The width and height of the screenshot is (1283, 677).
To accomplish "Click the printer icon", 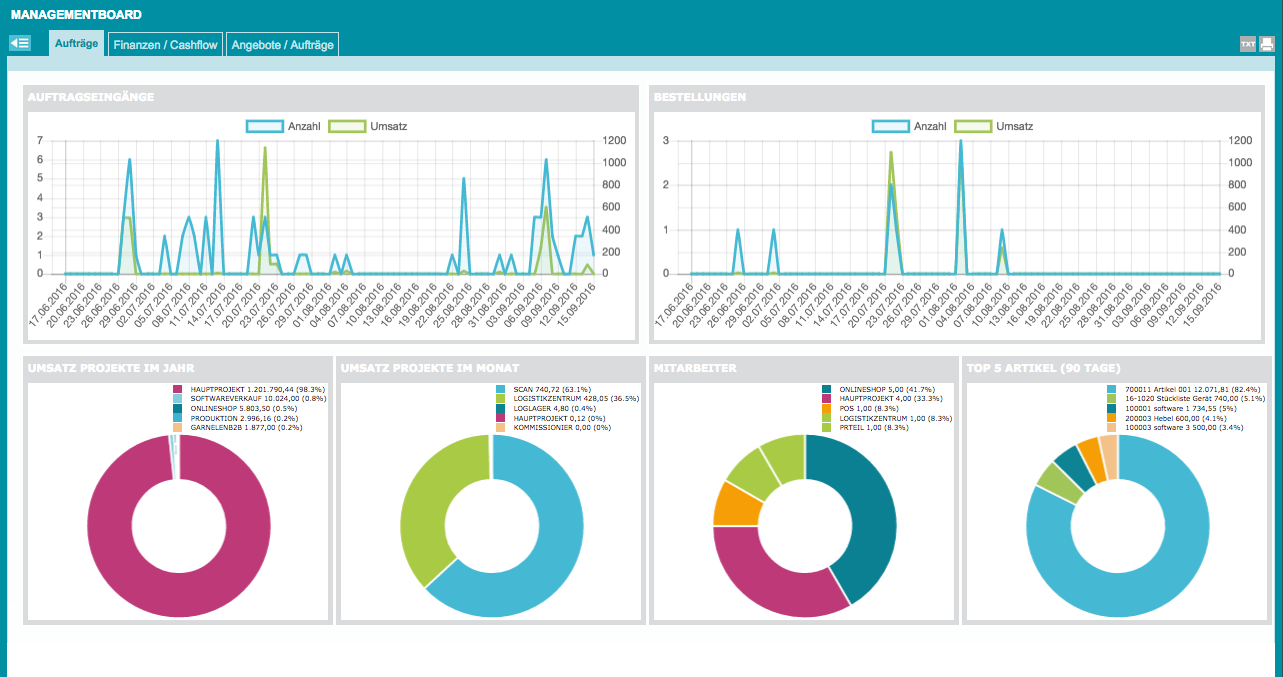I will [1266, 44].
